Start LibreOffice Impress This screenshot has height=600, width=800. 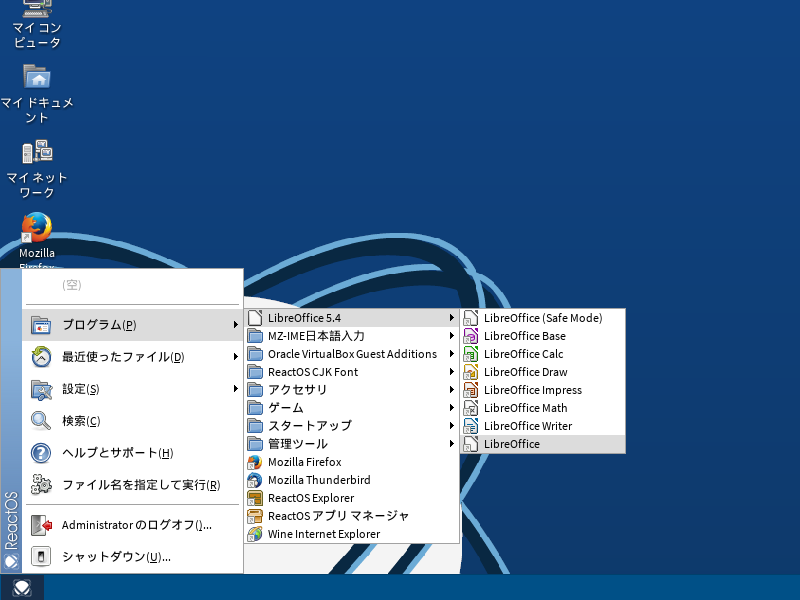[532, 390]
